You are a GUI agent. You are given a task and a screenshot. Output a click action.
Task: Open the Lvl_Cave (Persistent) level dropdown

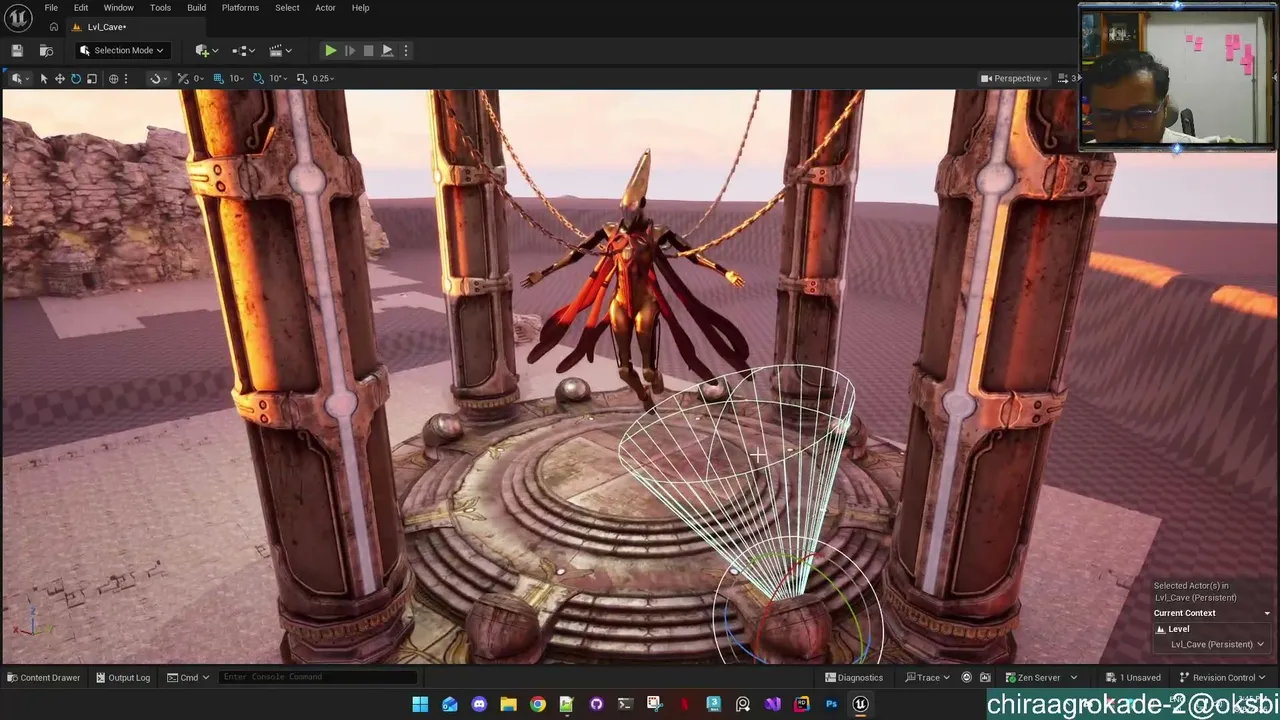[1217, 644]
